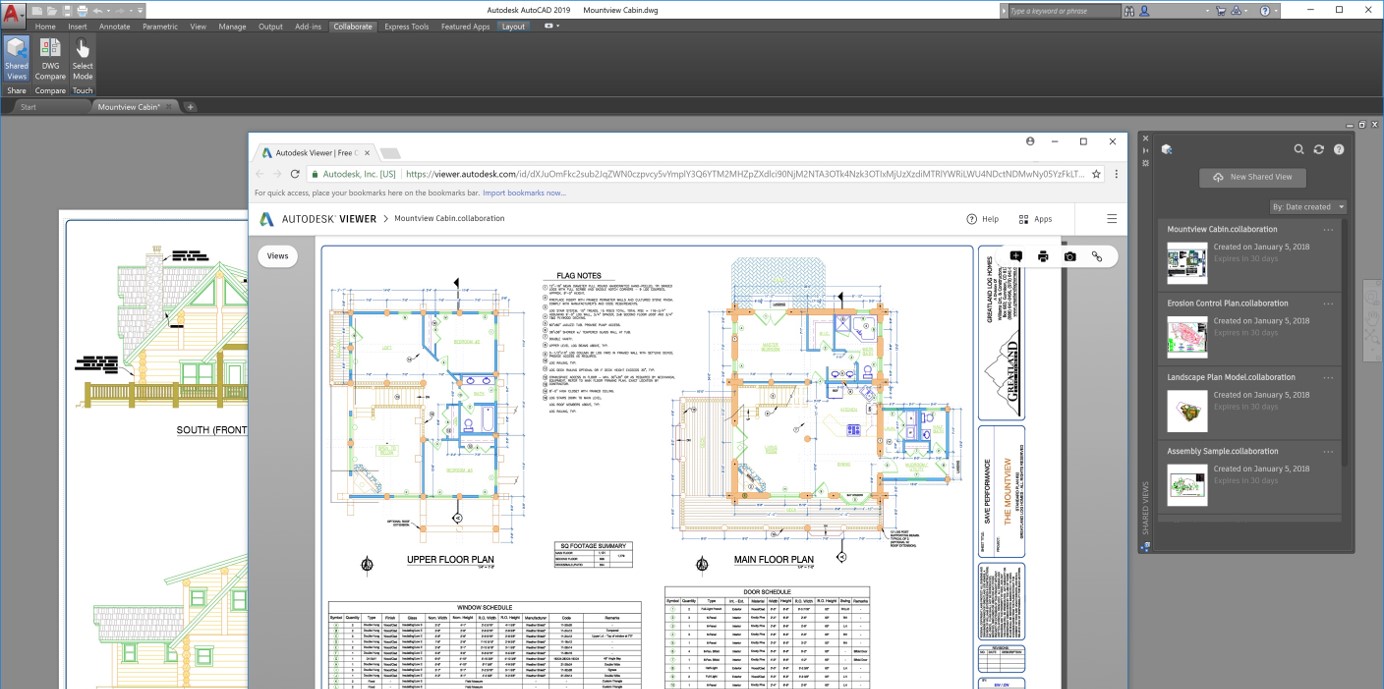The image size is (1384, 689).
Task: Click the Views button in viewer
Action: (278, 256)
